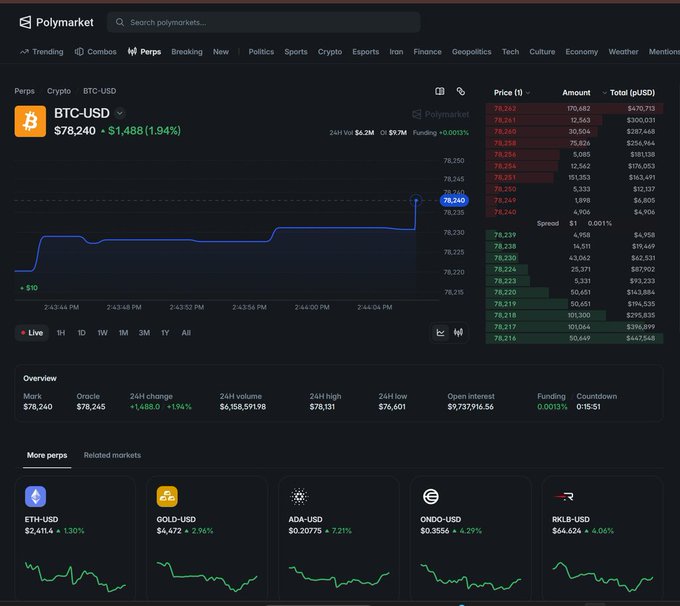Select the 1Y time range
680x606 pixels.
click(x=165, y=333)
